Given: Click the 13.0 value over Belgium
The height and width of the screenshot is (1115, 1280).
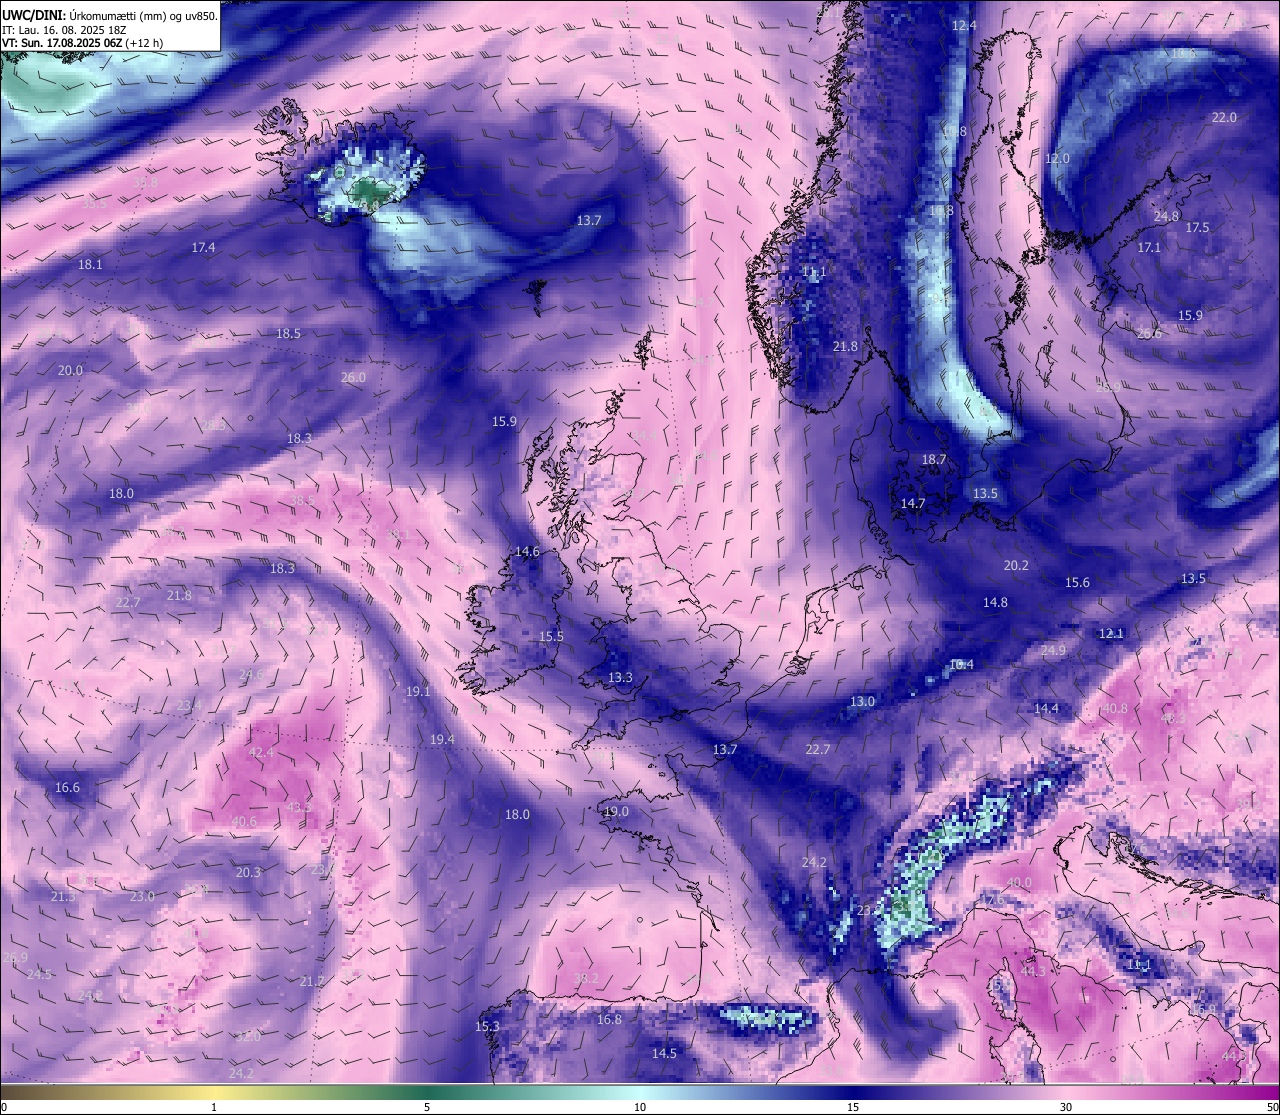Looking at the screenshot, I should tap(862, 701).
